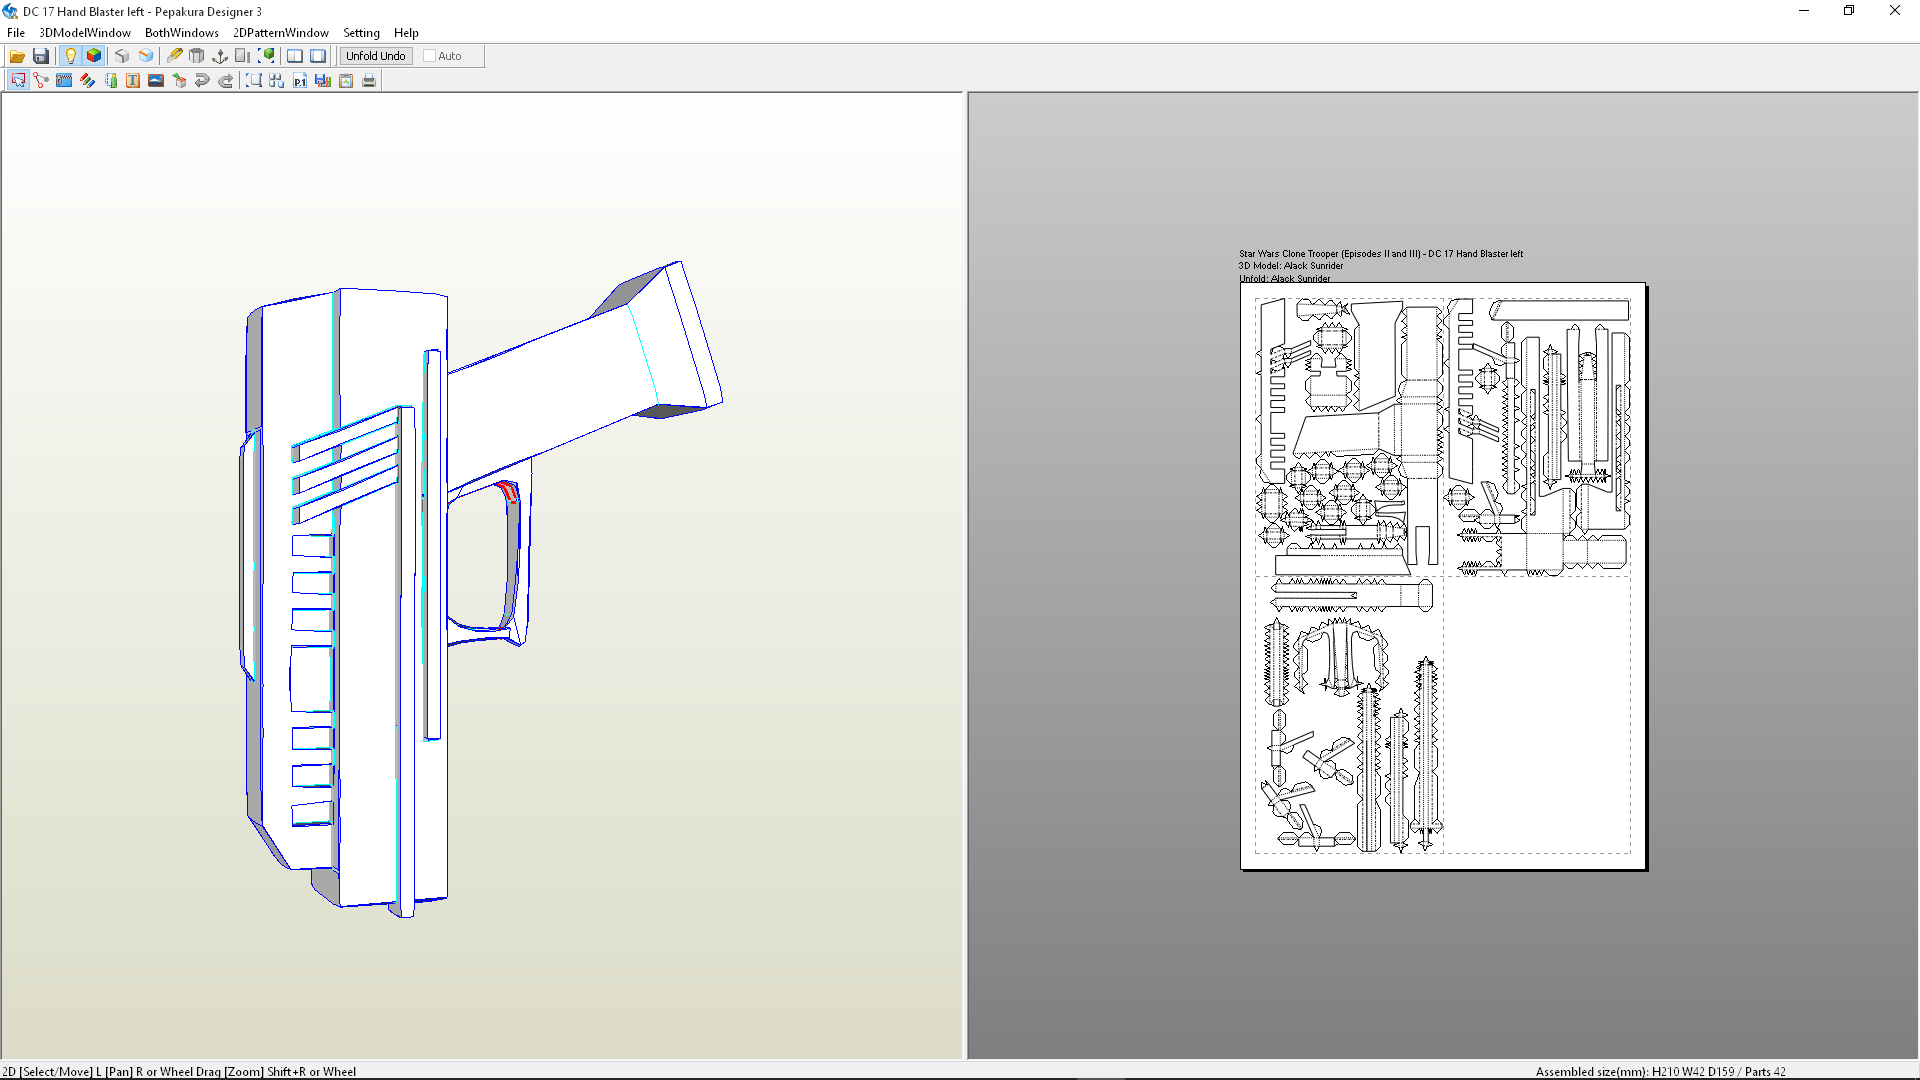Image resolution: width=1920 pixels, height=1080 pixels.
Task: Click the check corresponding face icon
Action: 110,81
